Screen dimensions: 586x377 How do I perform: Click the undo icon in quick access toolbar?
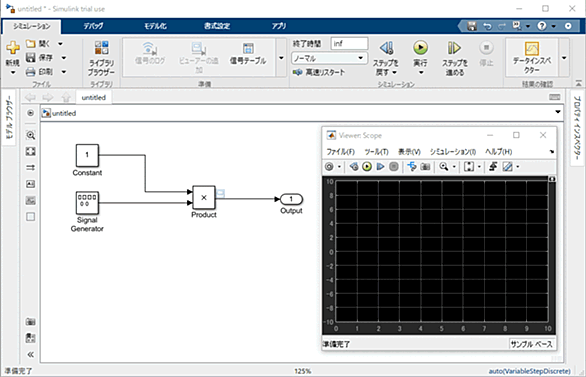pos(487,26)
